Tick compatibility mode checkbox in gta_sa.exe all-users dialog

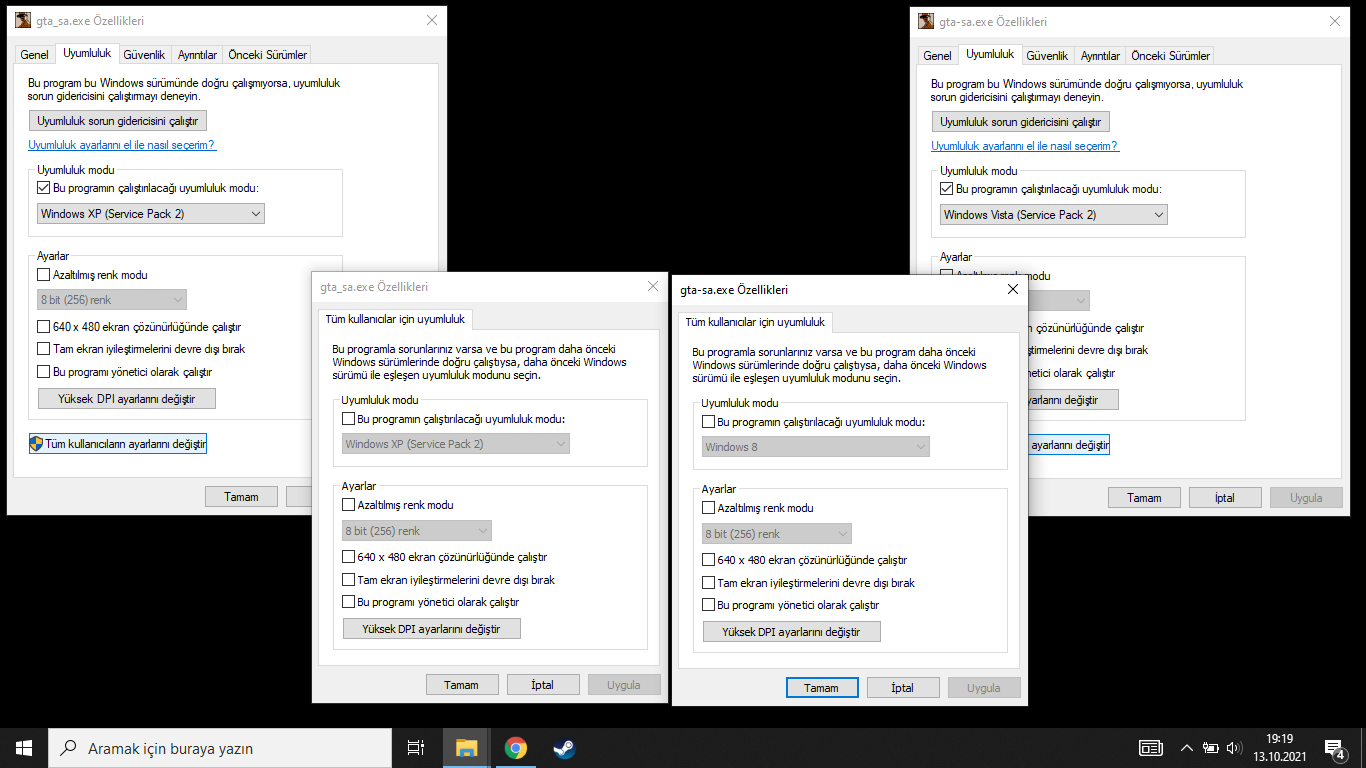(349, 419)
